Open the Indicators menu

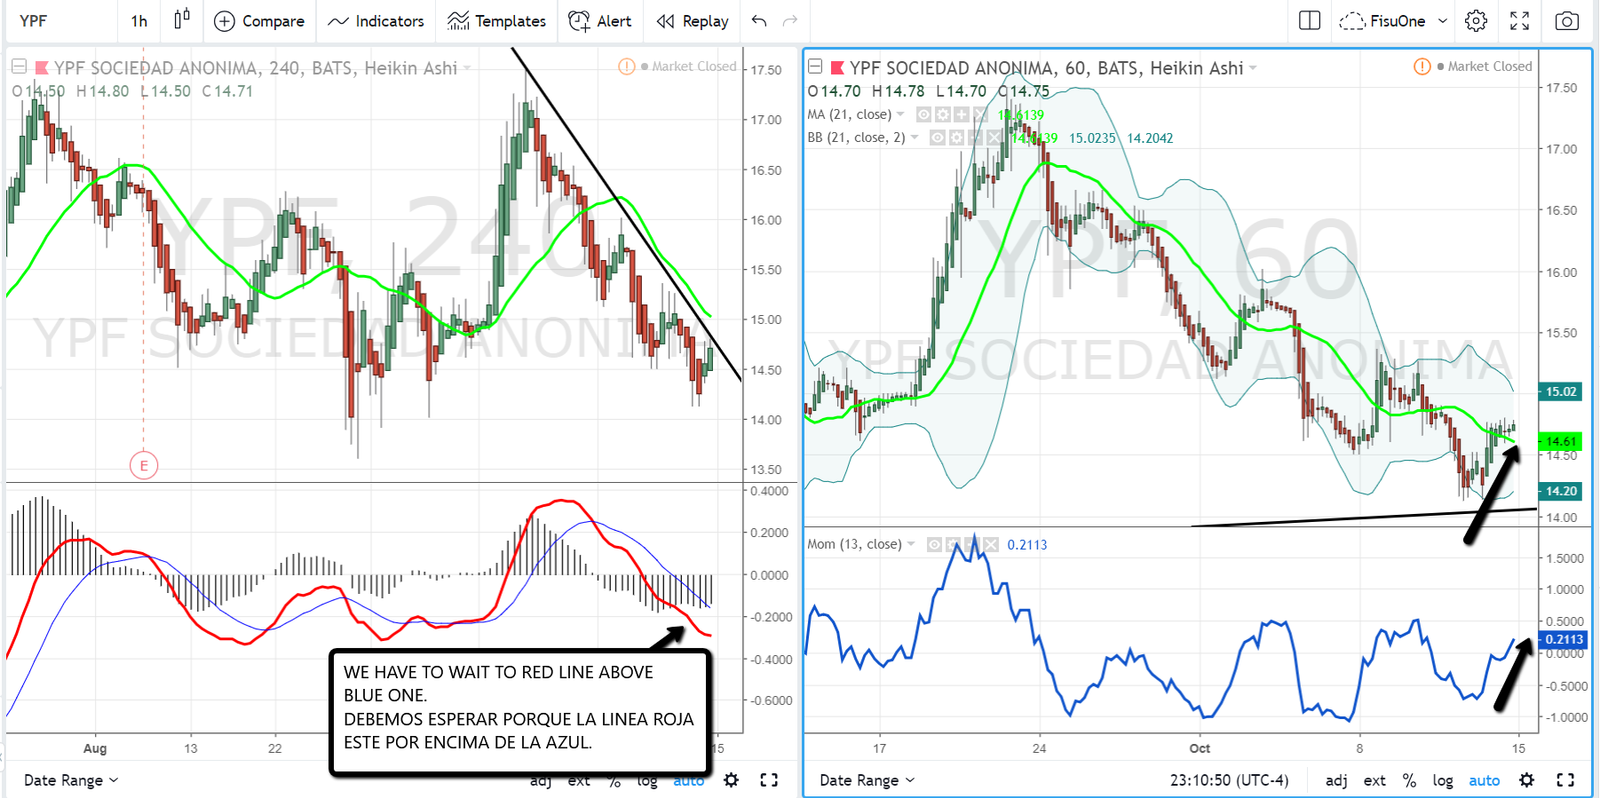tap(376, 21)
